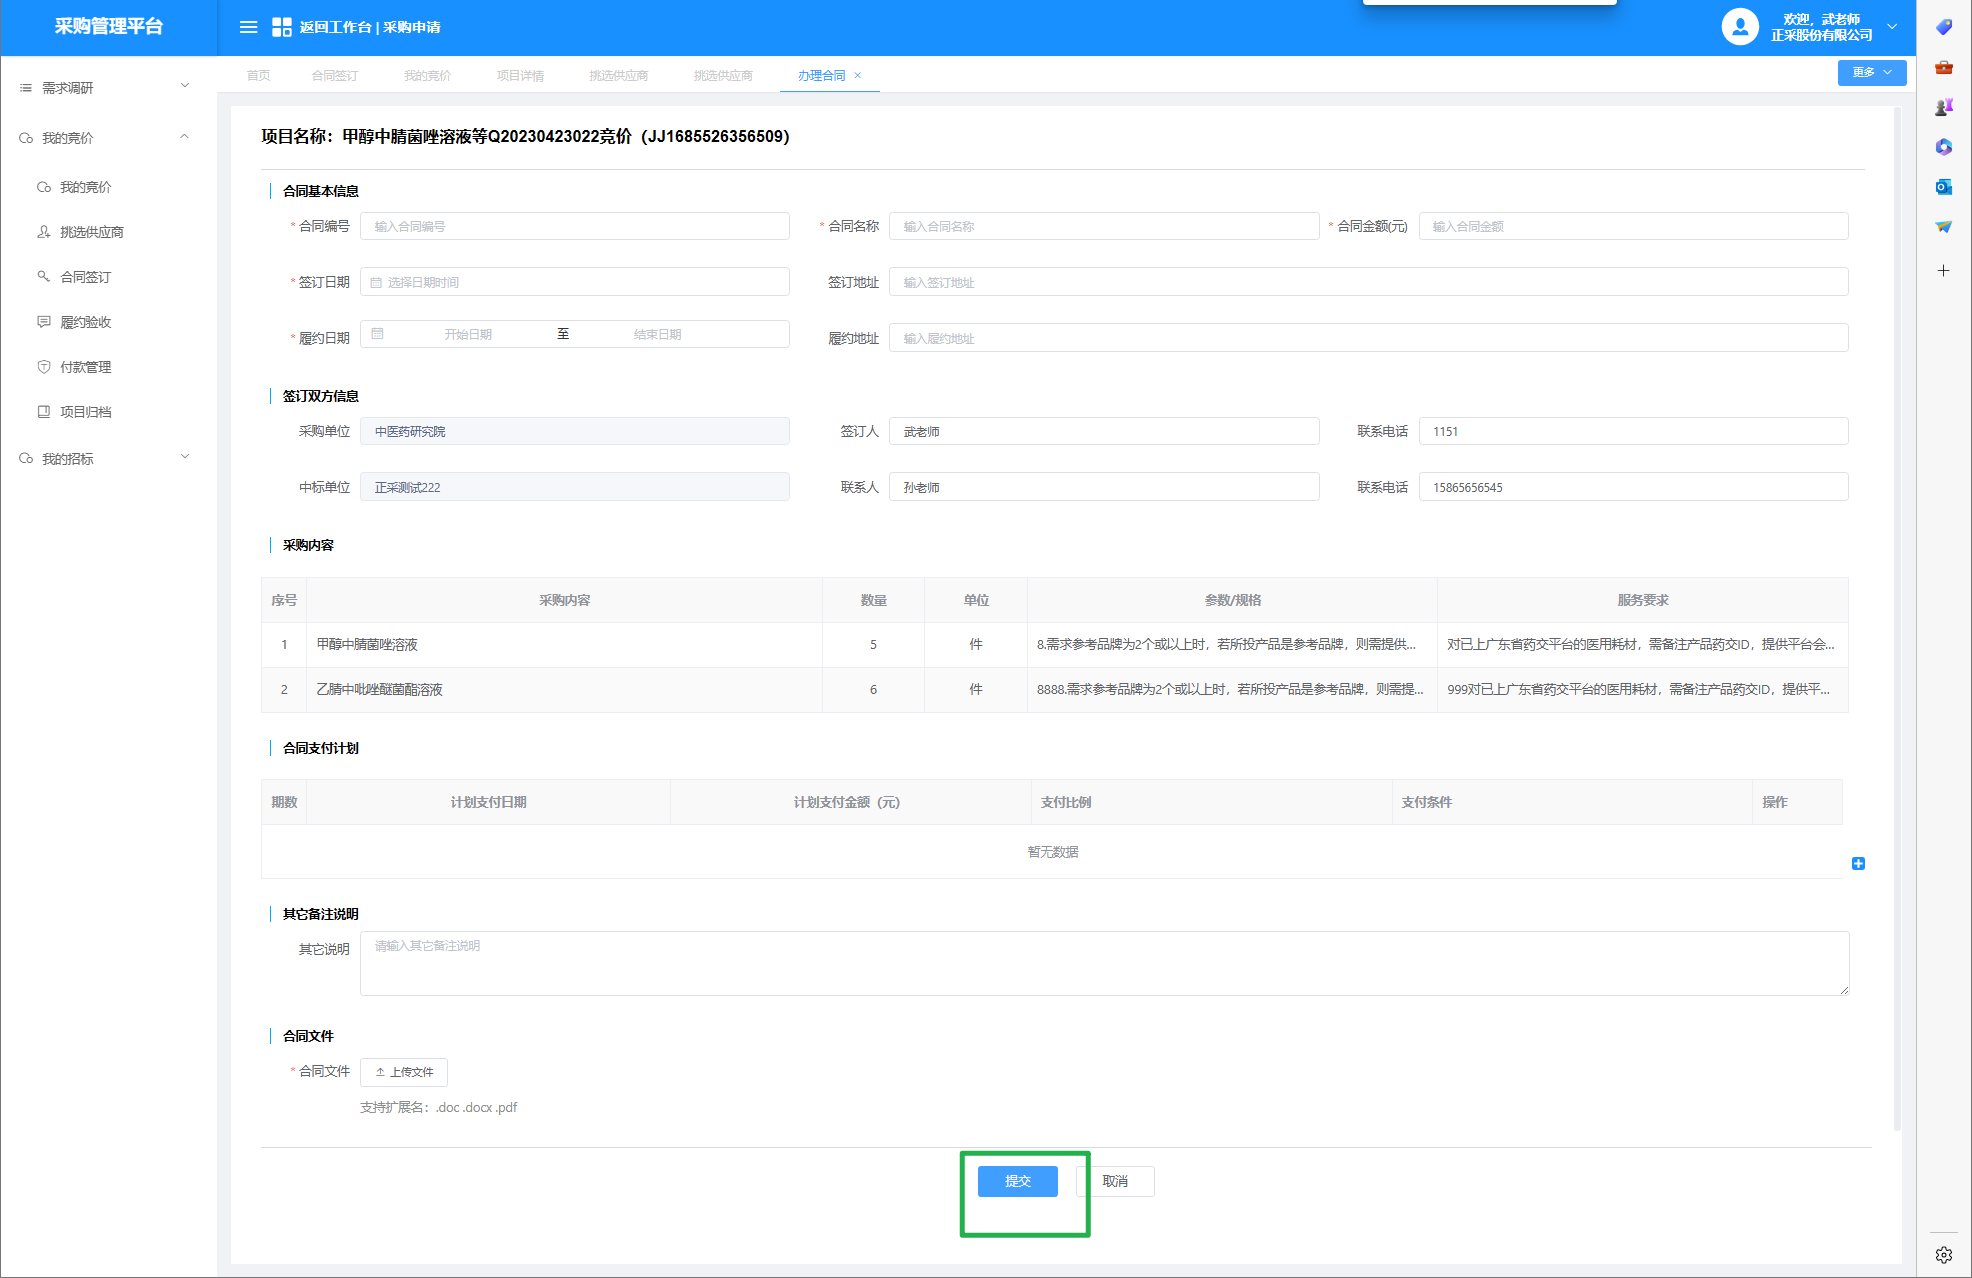Click the 提交 submit button

pyautogui.click(x=1017, y=1181)
